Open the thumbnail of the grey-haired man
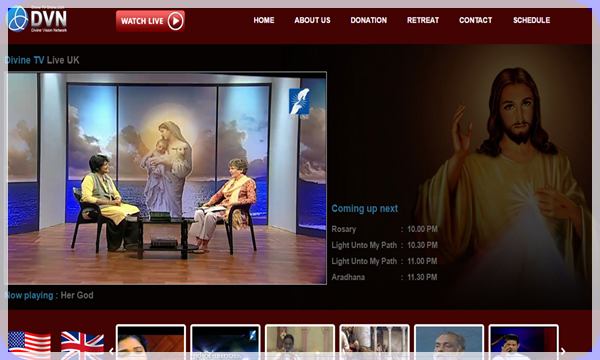This screenshot has height=360, width=600. [x=449, y=342]
